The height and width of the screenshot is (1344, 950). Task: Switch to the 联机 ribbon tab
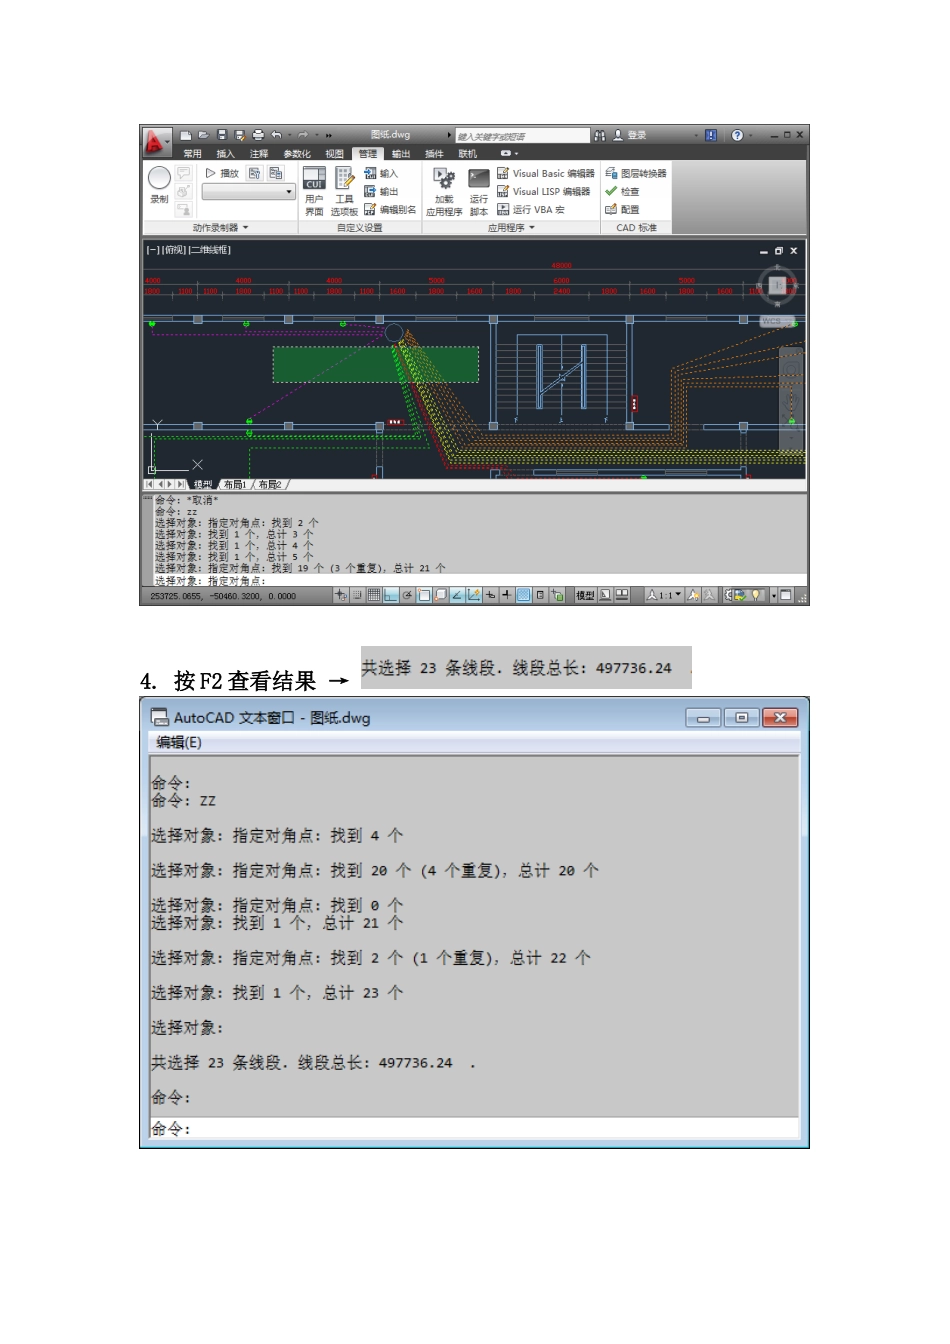point(468,154)
